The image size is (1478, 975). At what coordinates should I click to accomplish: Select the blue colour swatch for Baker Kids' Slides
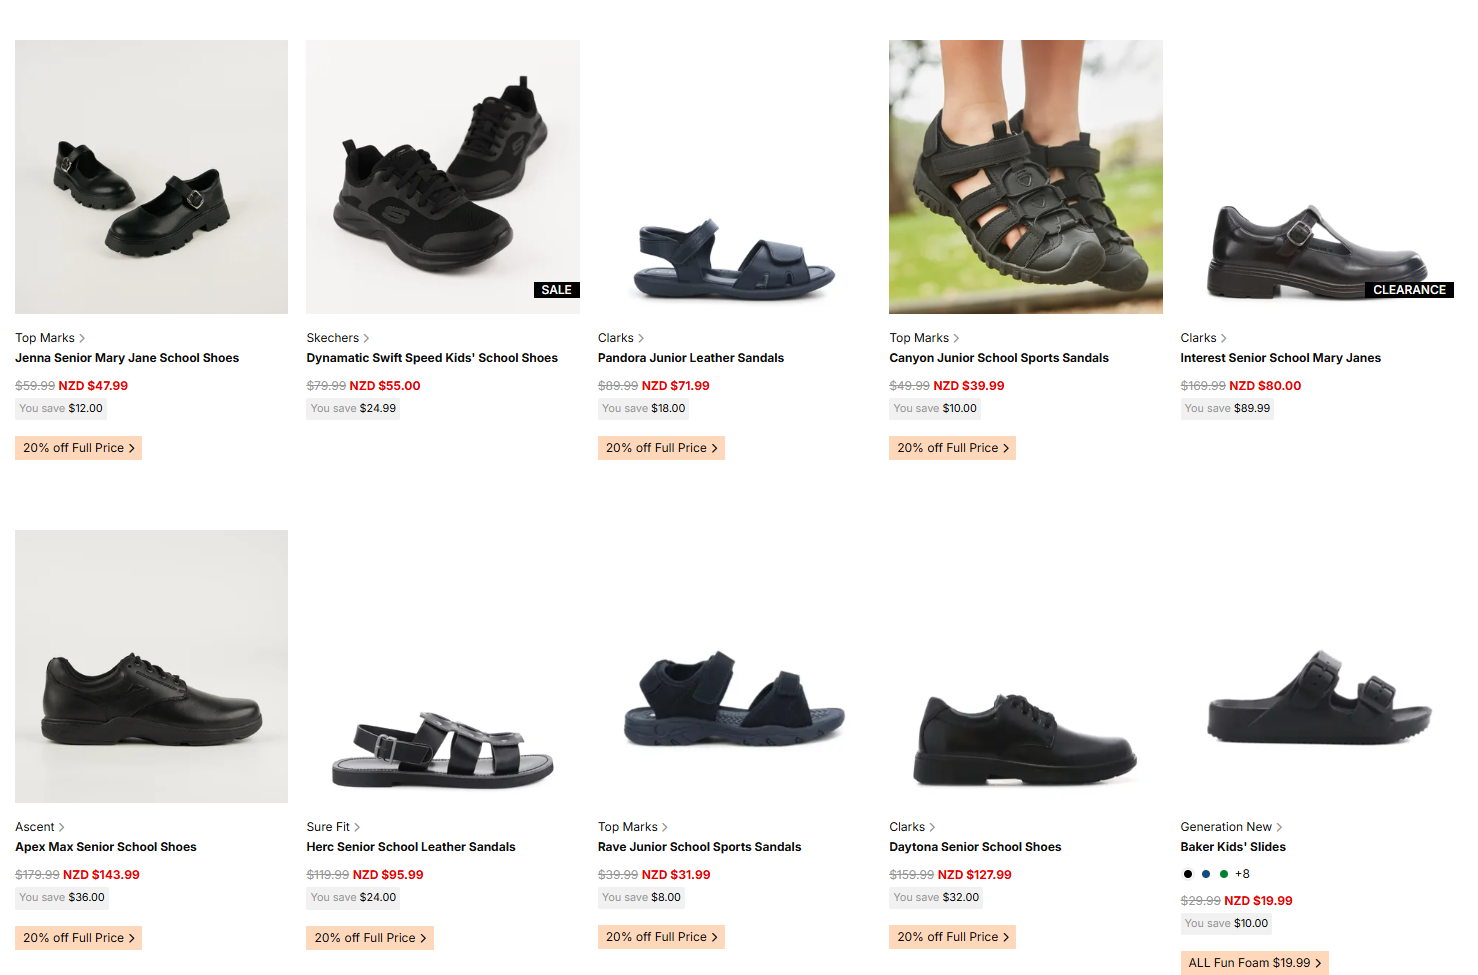click(1206, 874)
